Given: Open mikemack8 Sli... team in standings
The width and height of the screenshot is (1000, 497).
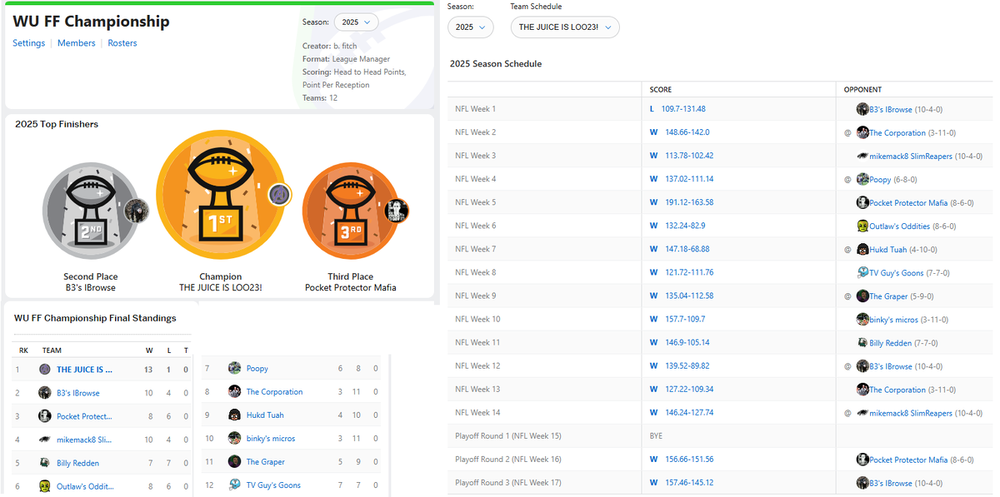Looking at the screenshot, I should click(84, 440).
